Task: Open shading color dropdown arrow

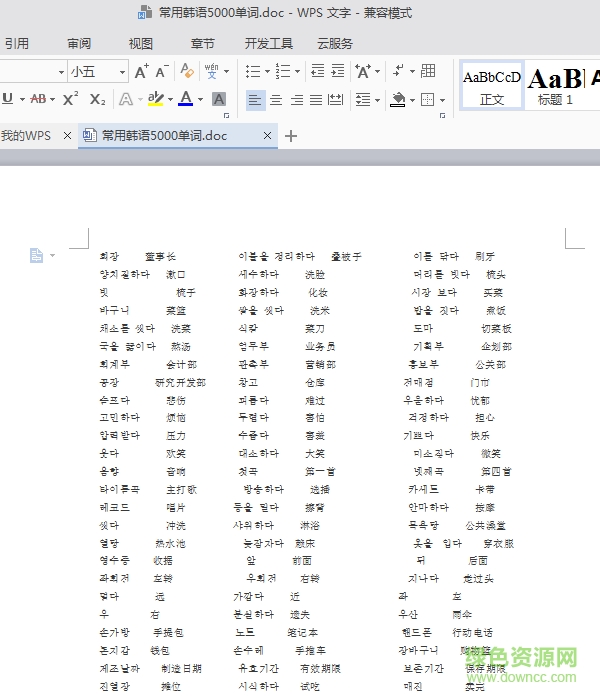Action: pyautogui.click(x=412, y=100)
